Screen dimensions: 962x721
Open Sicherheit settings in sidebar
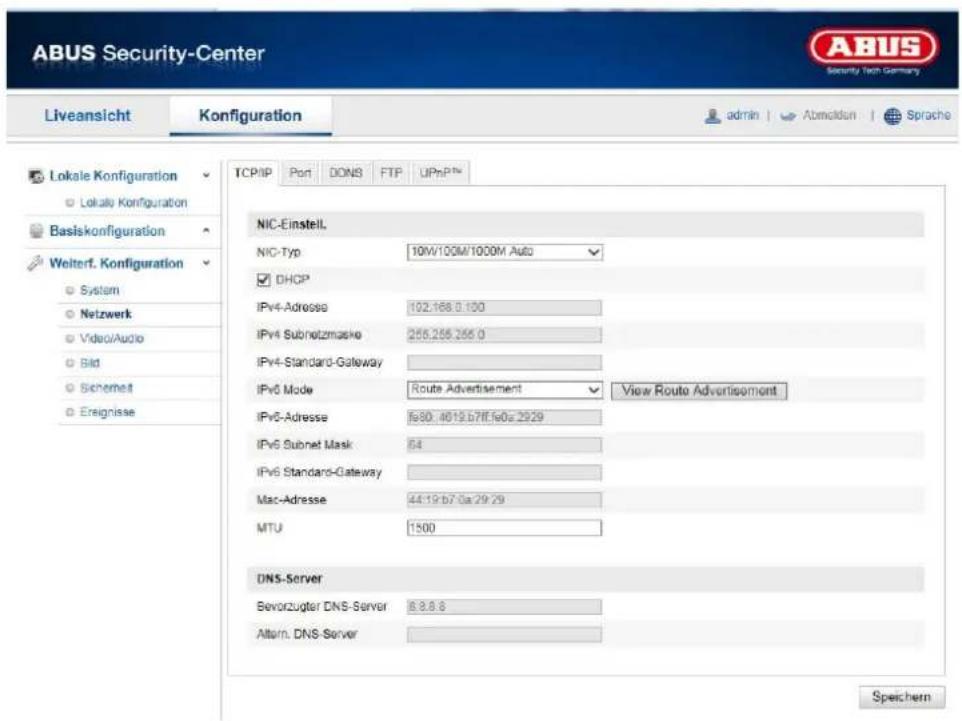pyautogui.click(x=106, y=388)
